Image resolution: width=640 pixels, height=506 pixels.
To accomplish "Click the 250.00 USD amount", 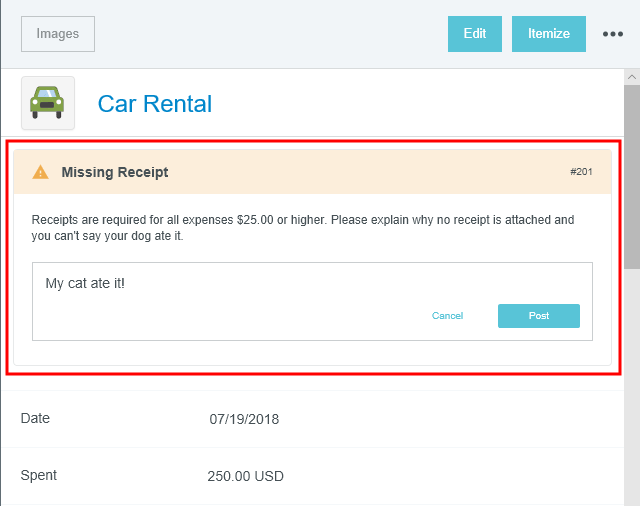I will click(x=245, y=476).
